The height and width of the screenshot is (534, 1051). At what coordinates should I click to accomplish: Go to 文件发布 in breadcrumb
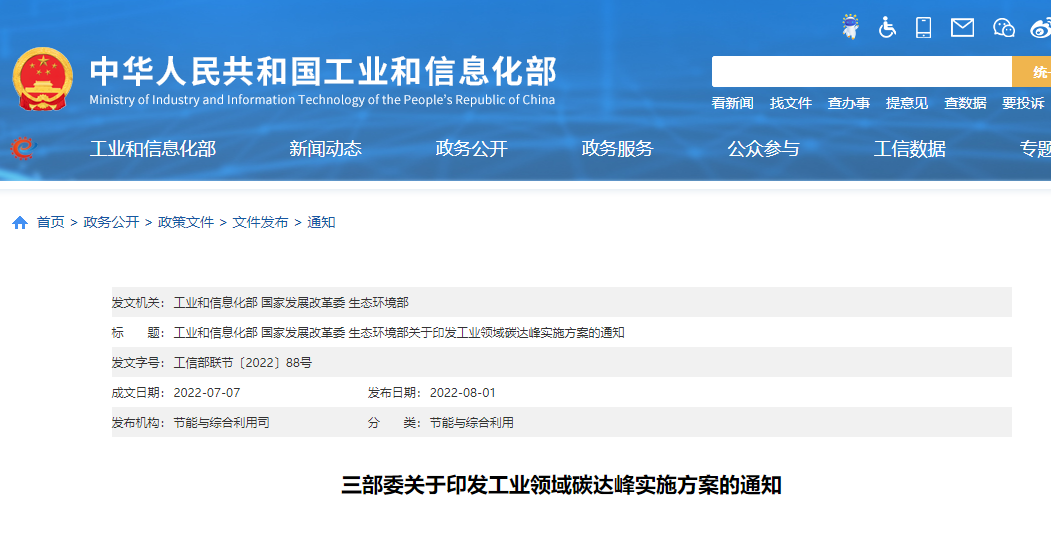click(260, 222)
